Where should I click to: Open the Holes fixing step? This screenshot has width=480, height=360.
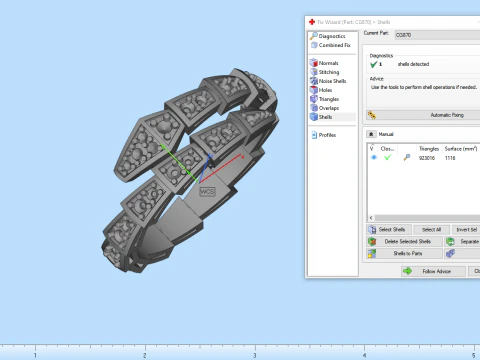click(321, 90)
